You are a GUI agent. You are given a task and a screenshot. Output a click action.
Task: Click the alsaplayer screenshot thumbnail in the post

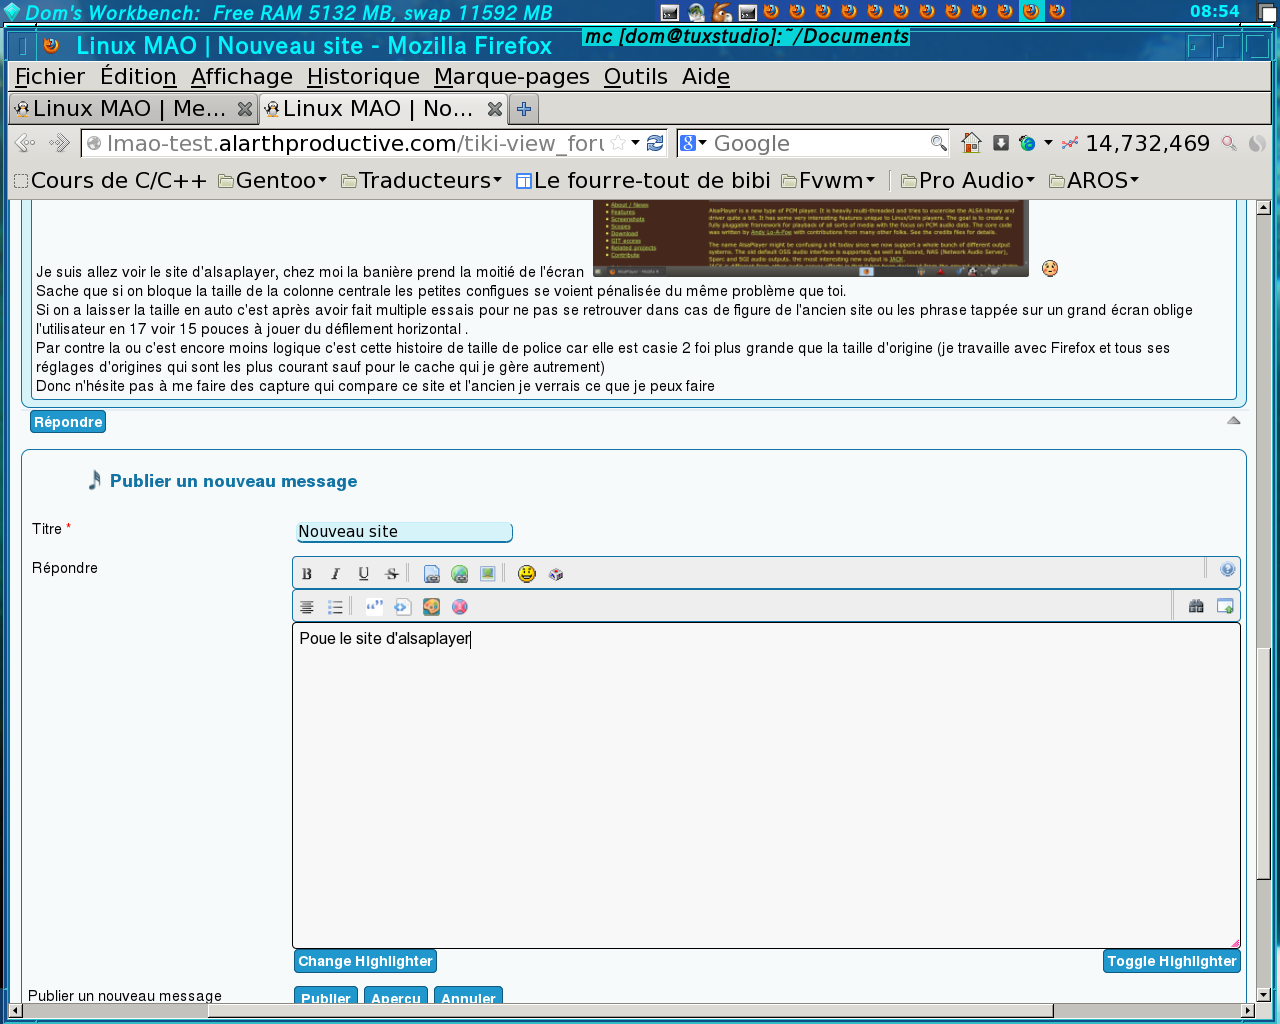(810, 238)
